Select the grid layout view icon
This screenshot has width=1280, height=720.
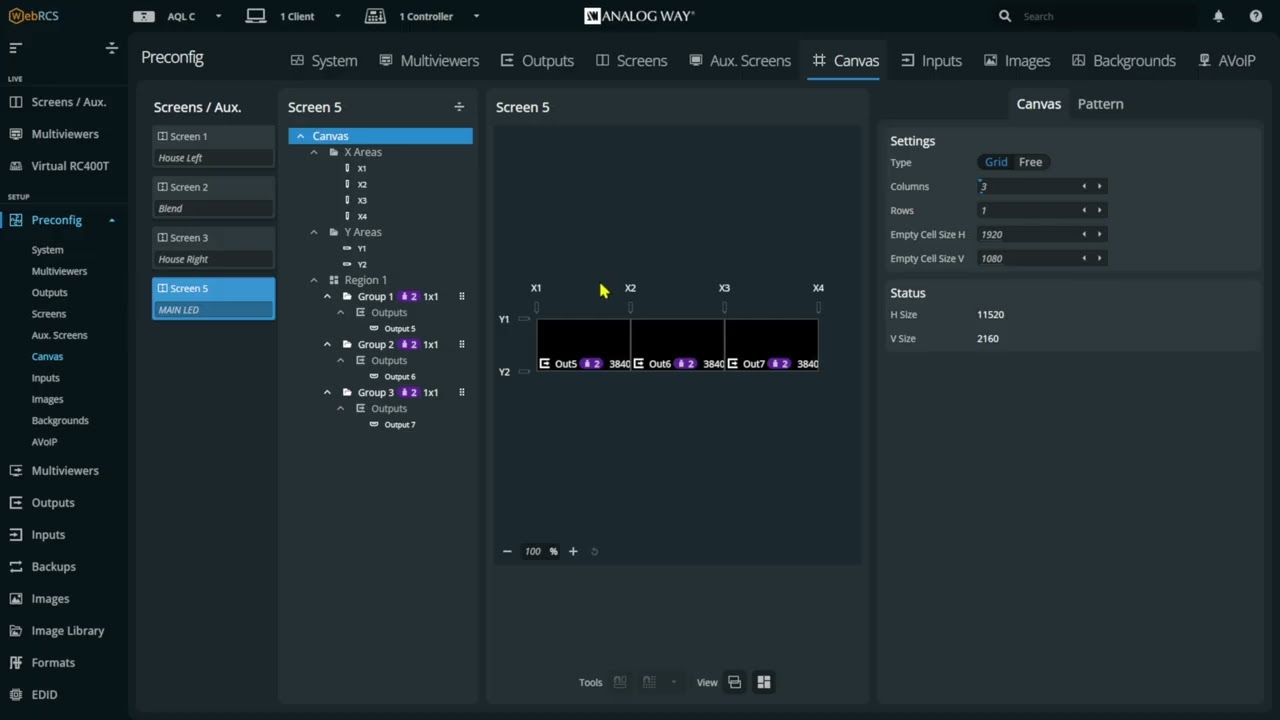(764, 682)
